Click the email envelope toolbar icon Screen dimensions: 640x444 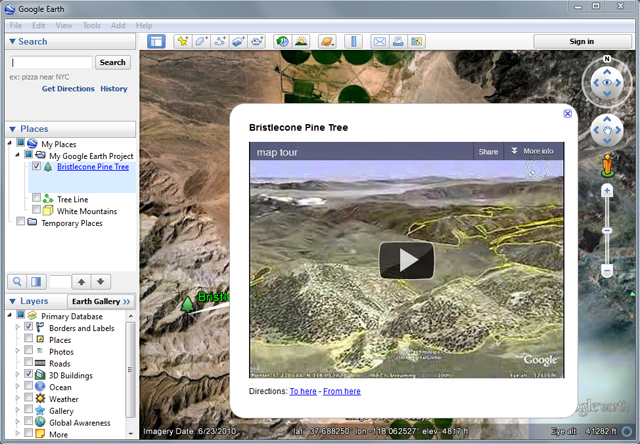coord(380,41)
